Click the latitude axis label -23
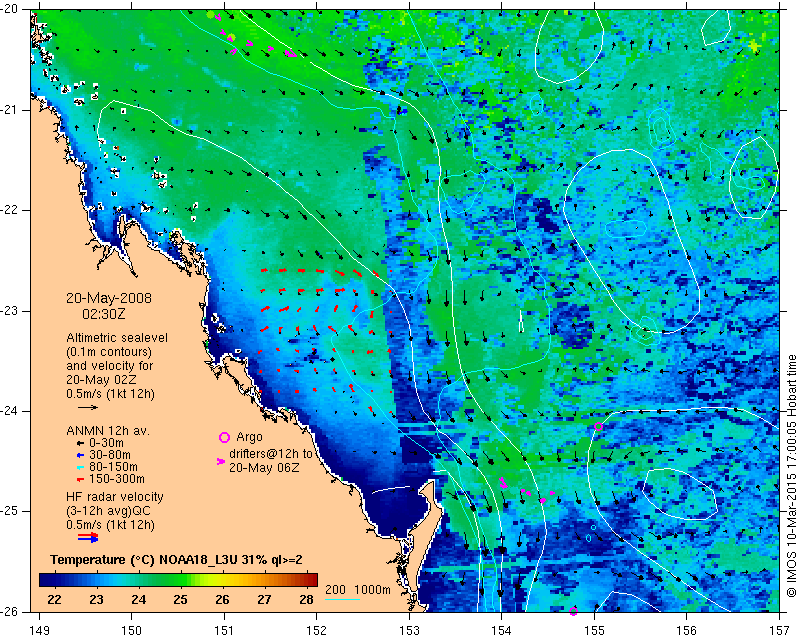The width and height of the screenshot is (800, 640). 10,311
